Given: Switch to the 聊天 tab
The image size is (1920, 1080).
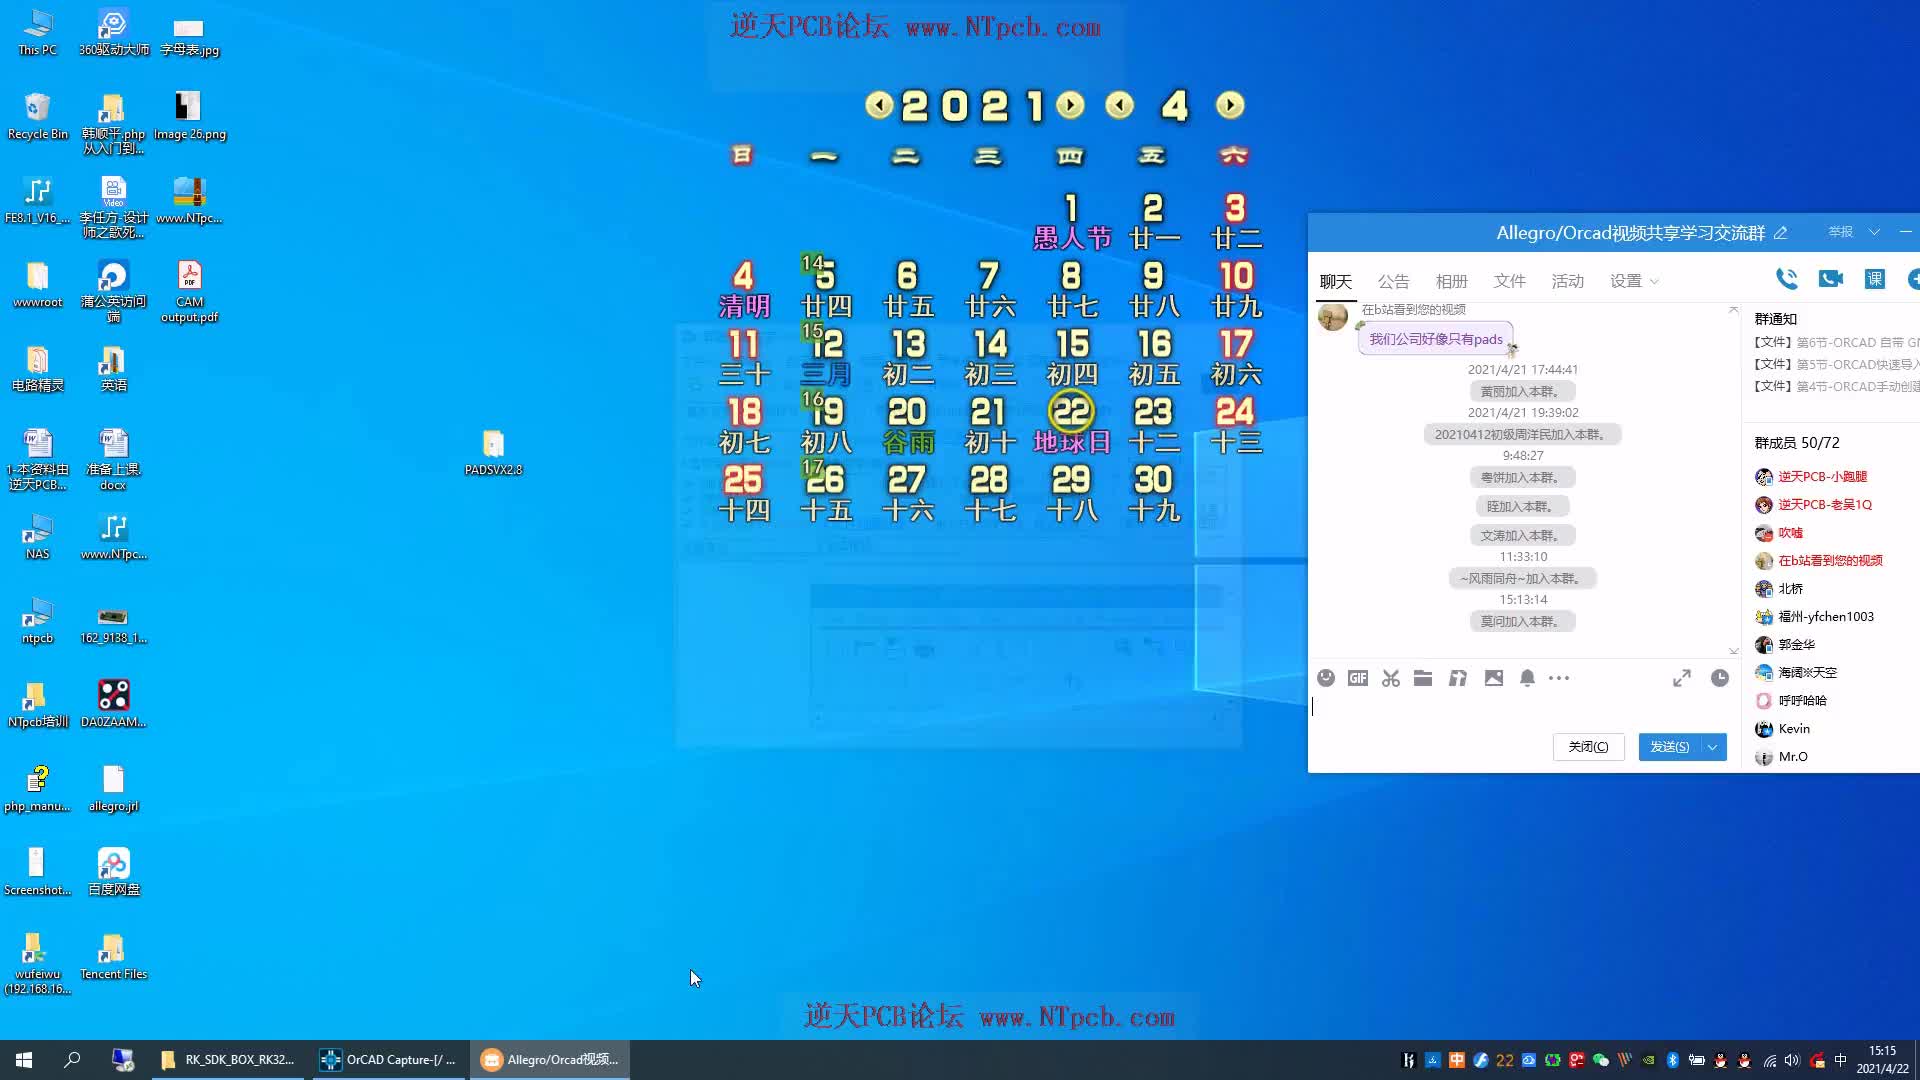Looking at the screenshot, I should pyautogui.click(x=1335, y=281).
